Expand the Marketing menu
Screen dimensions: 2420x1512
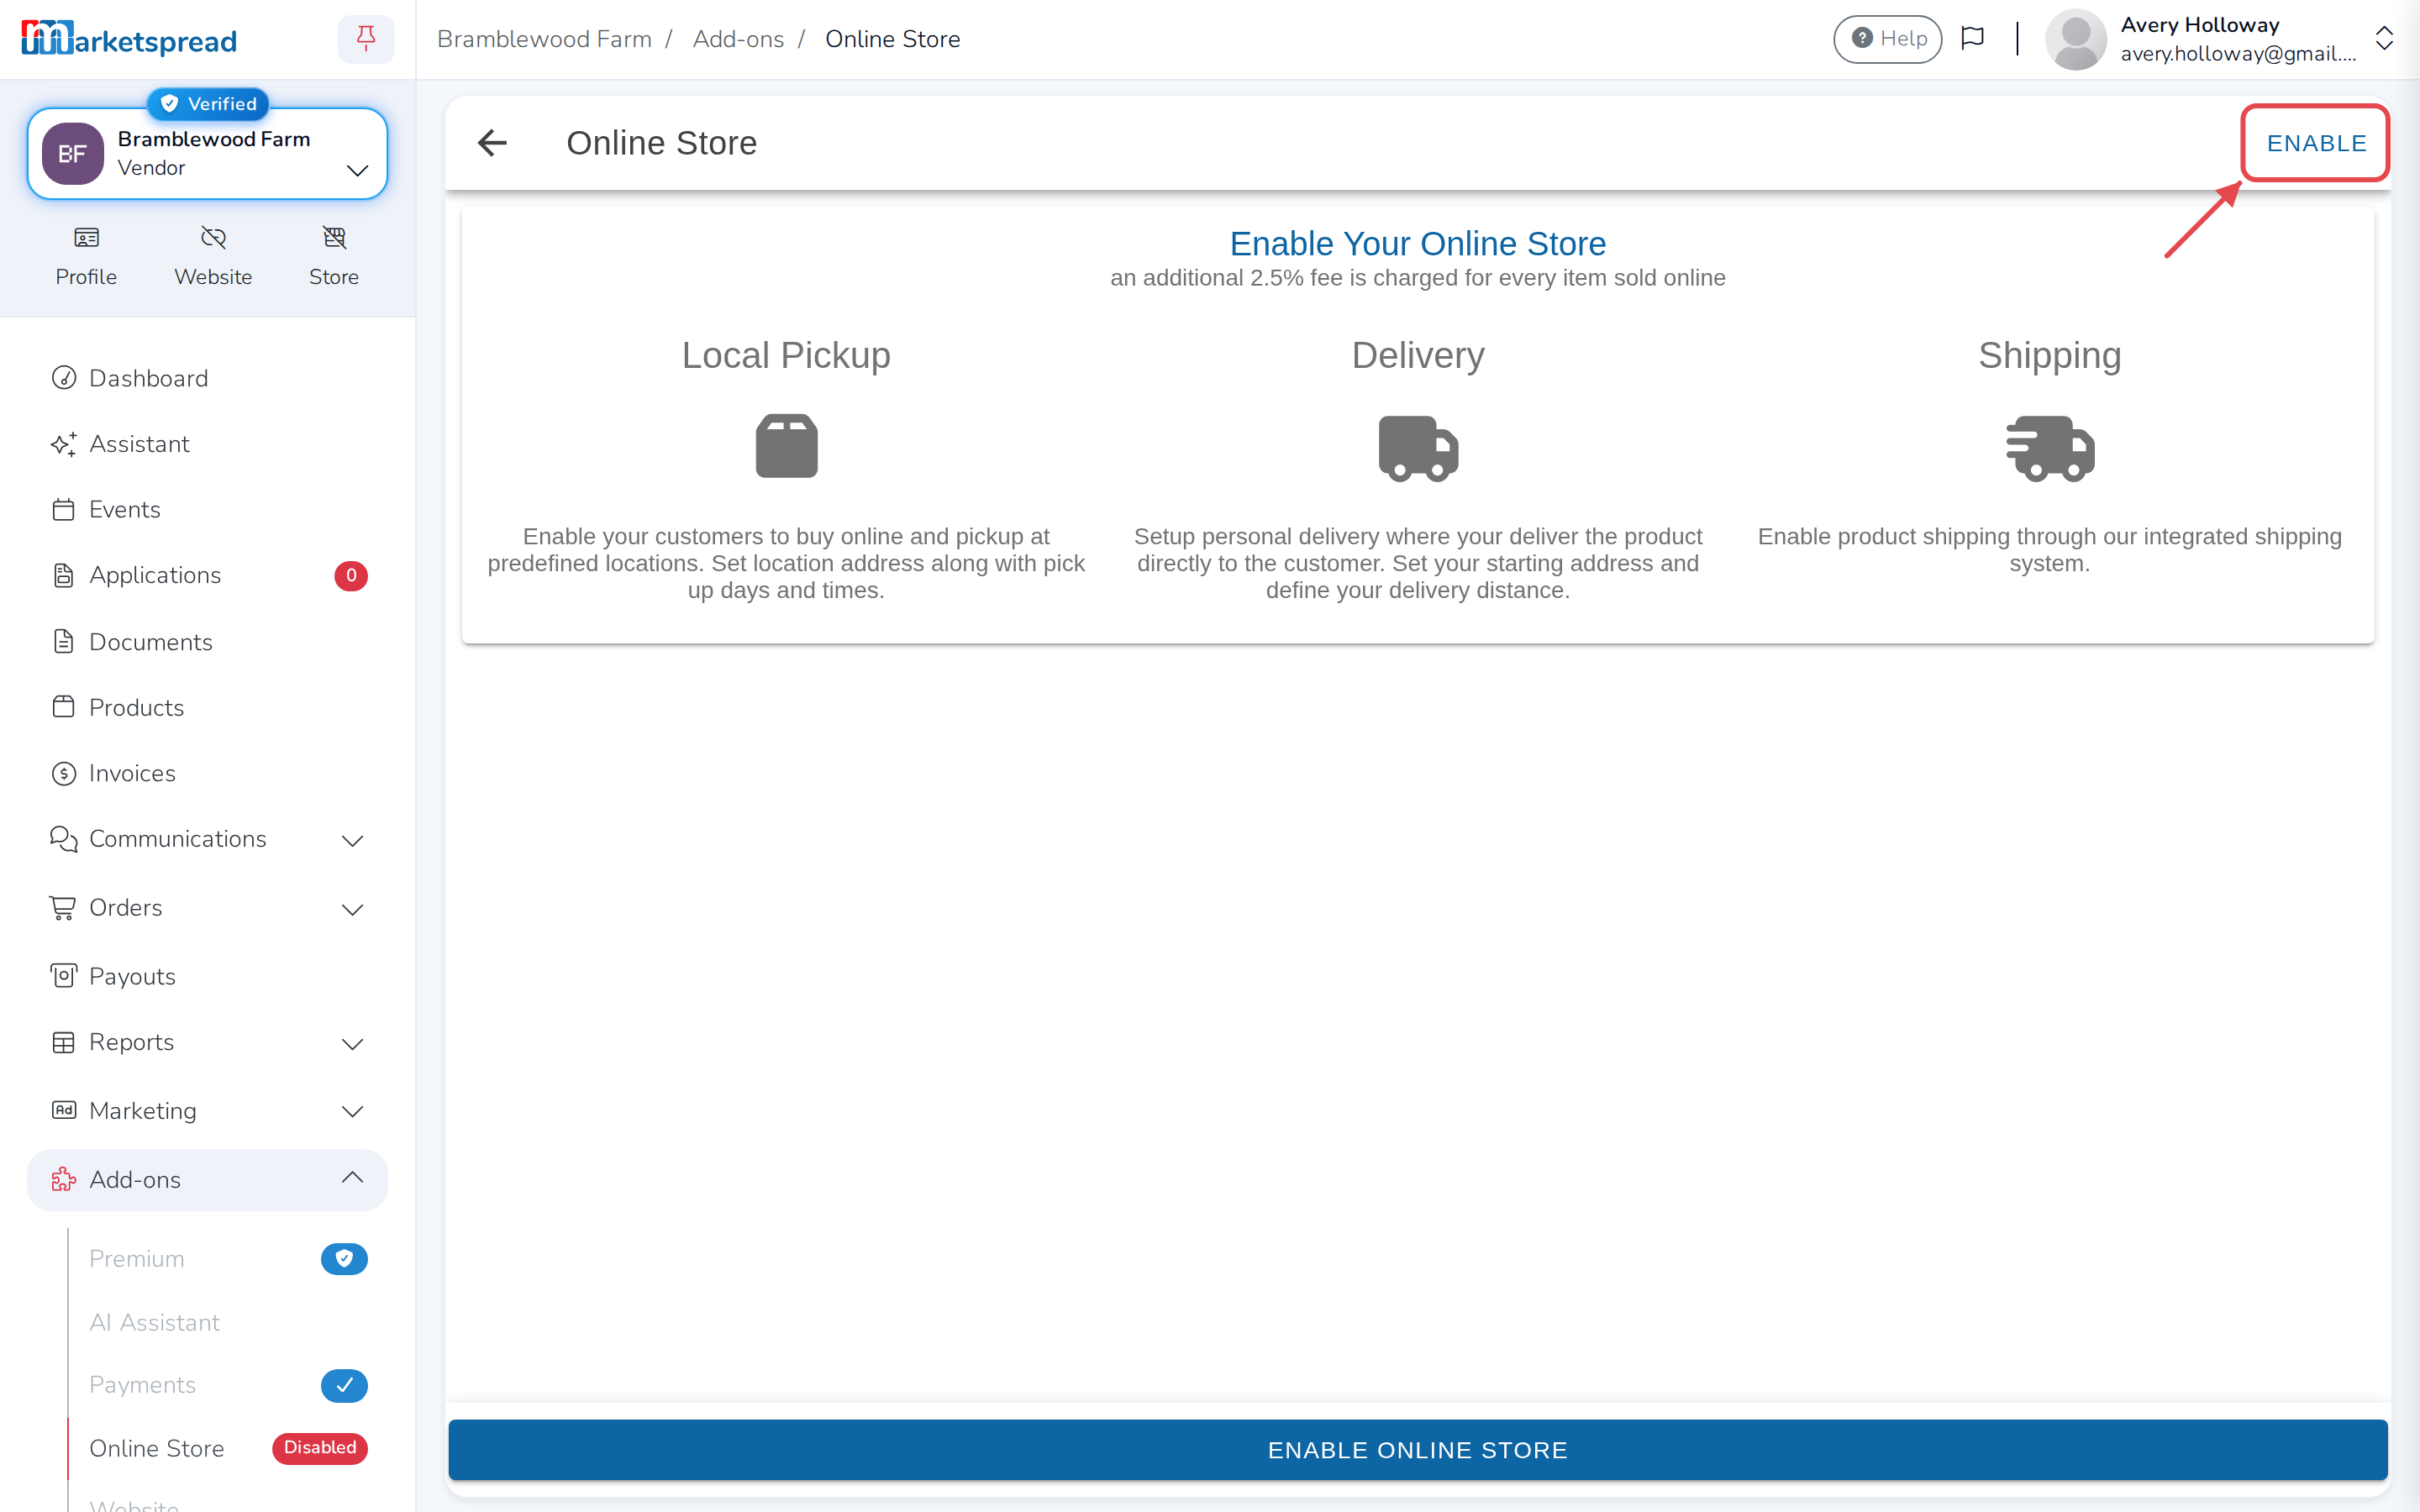coord(352,1111)
